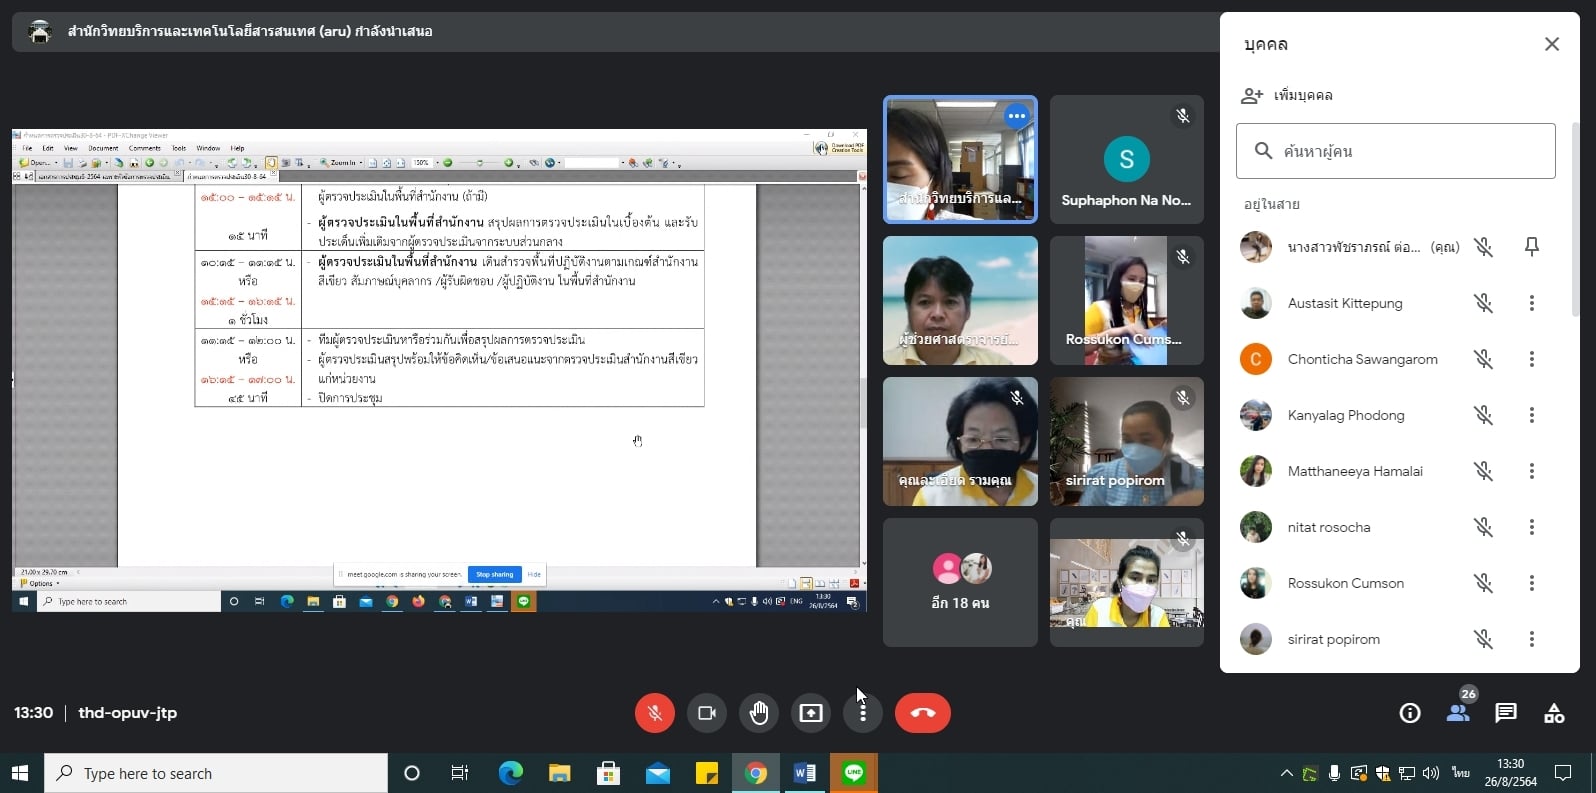Open more options for Rossukon Cumson
The image size is (1596, 793).
coord(1532,583)
